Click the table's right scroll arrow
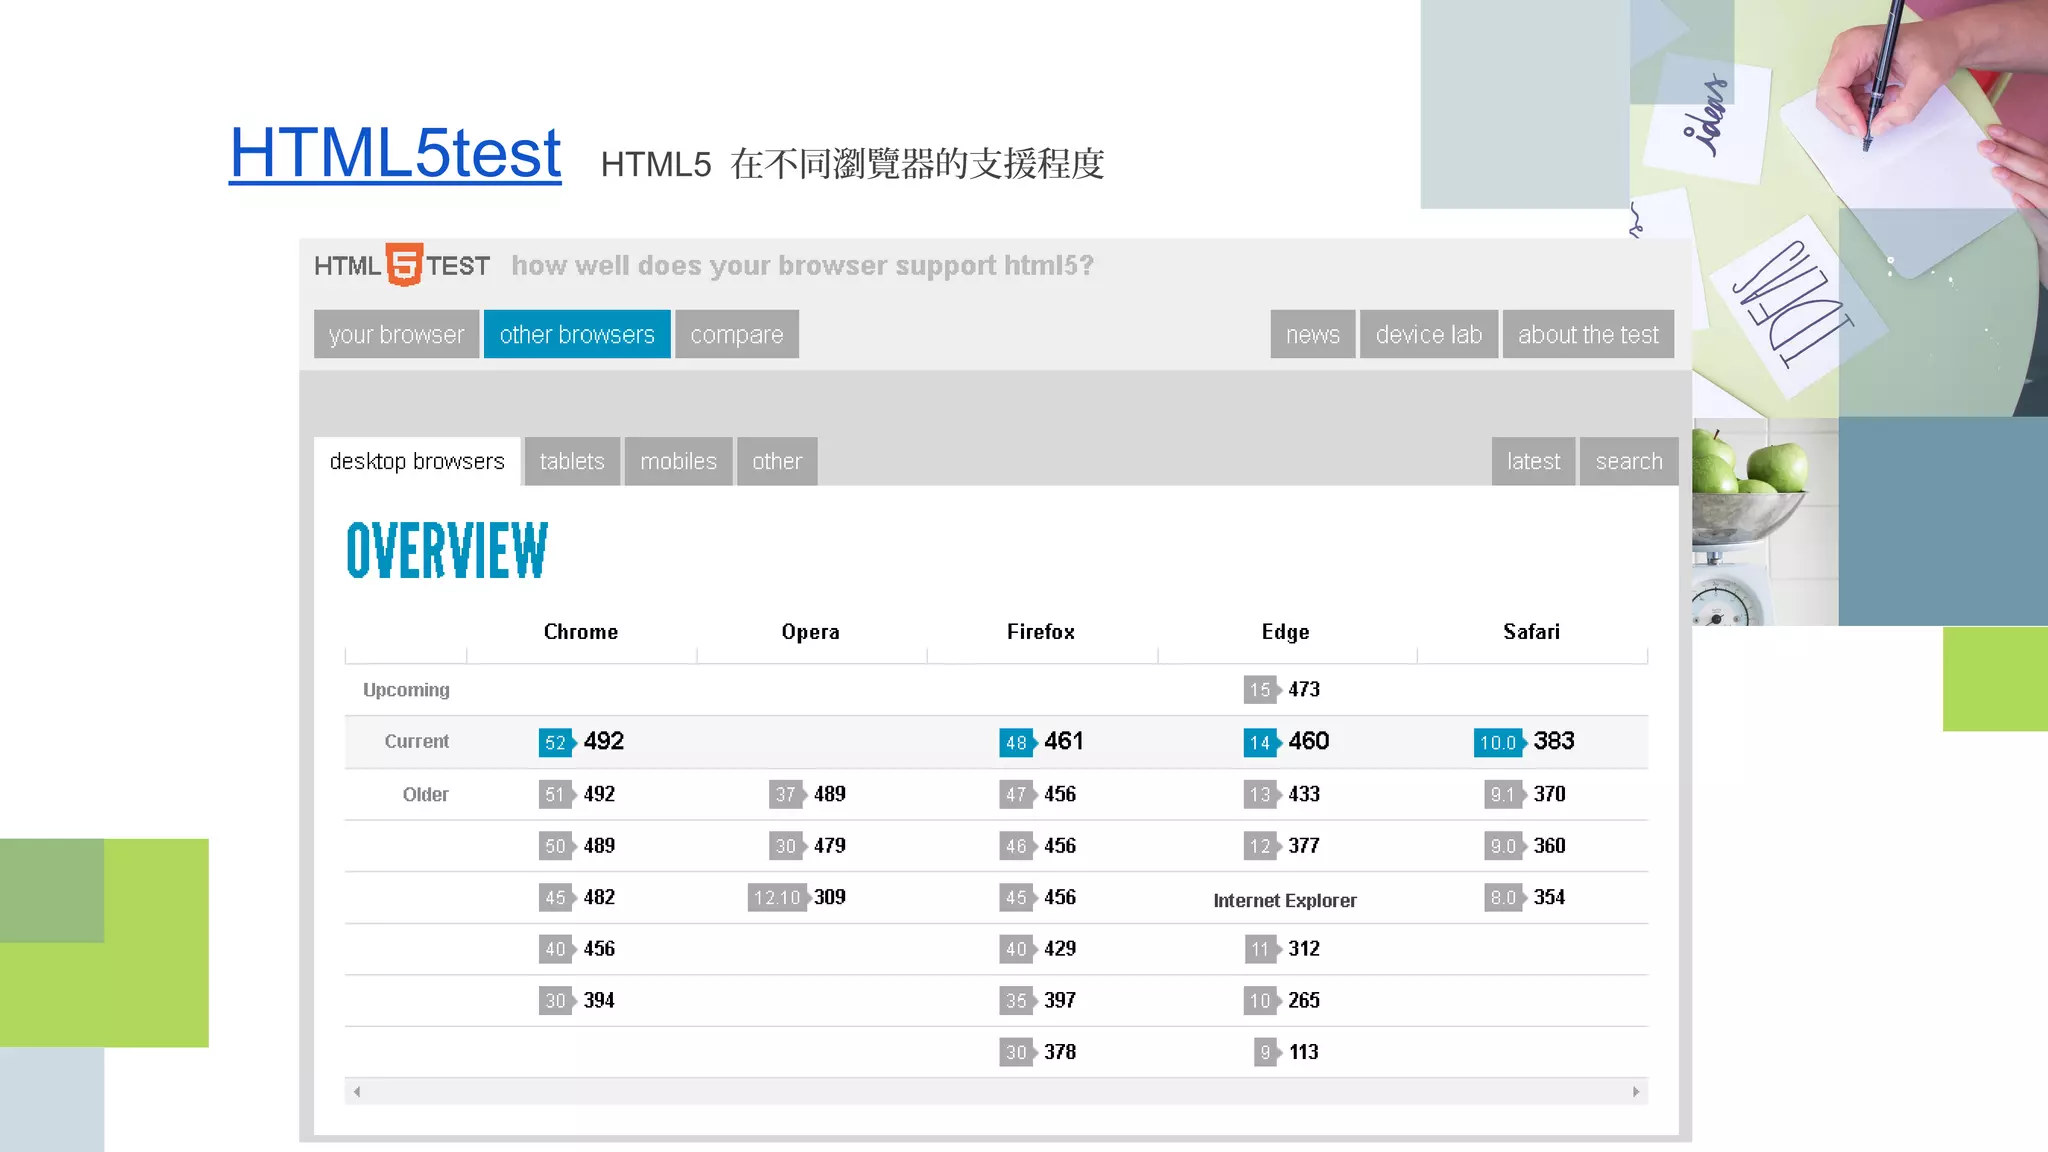Screen dimensions: 2048x1152 (1636, 1091)
